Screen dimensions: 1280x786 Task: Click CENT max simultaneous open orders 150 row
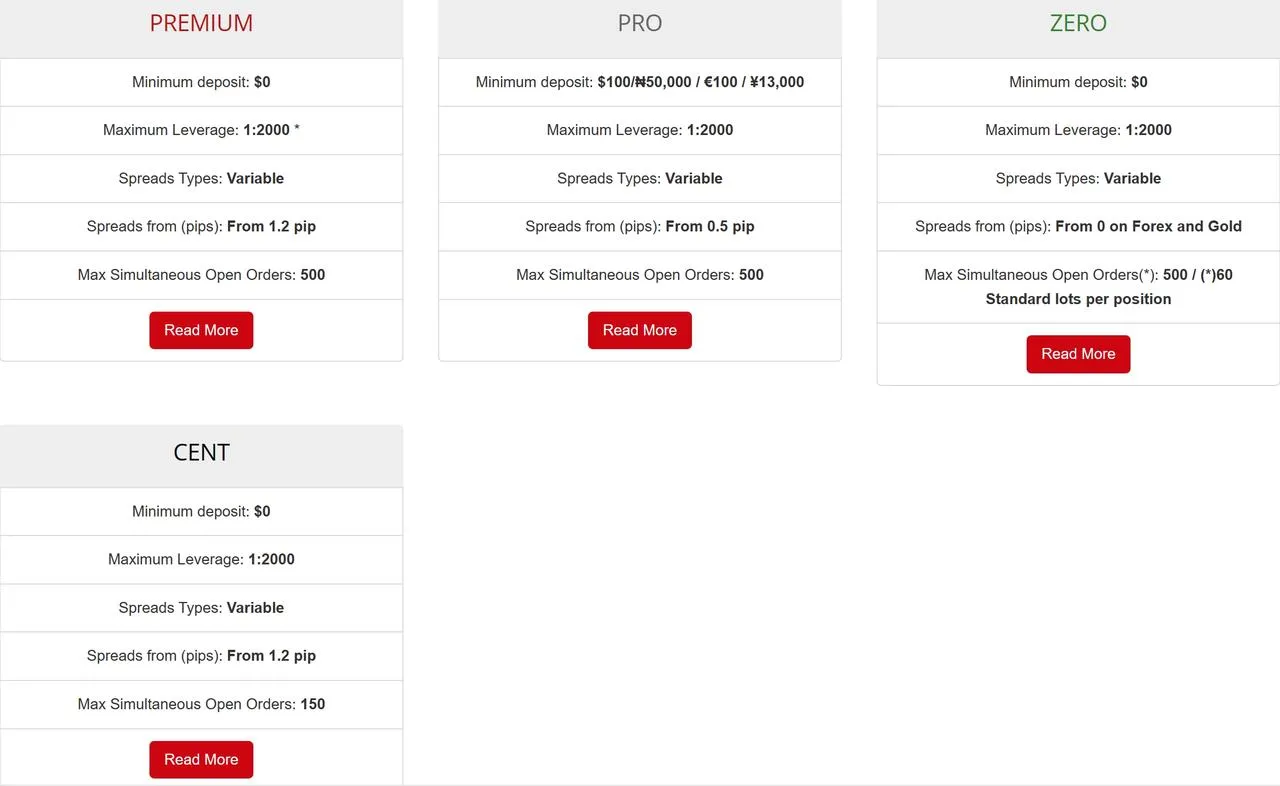pyautogui.click(x=201, y=704)
